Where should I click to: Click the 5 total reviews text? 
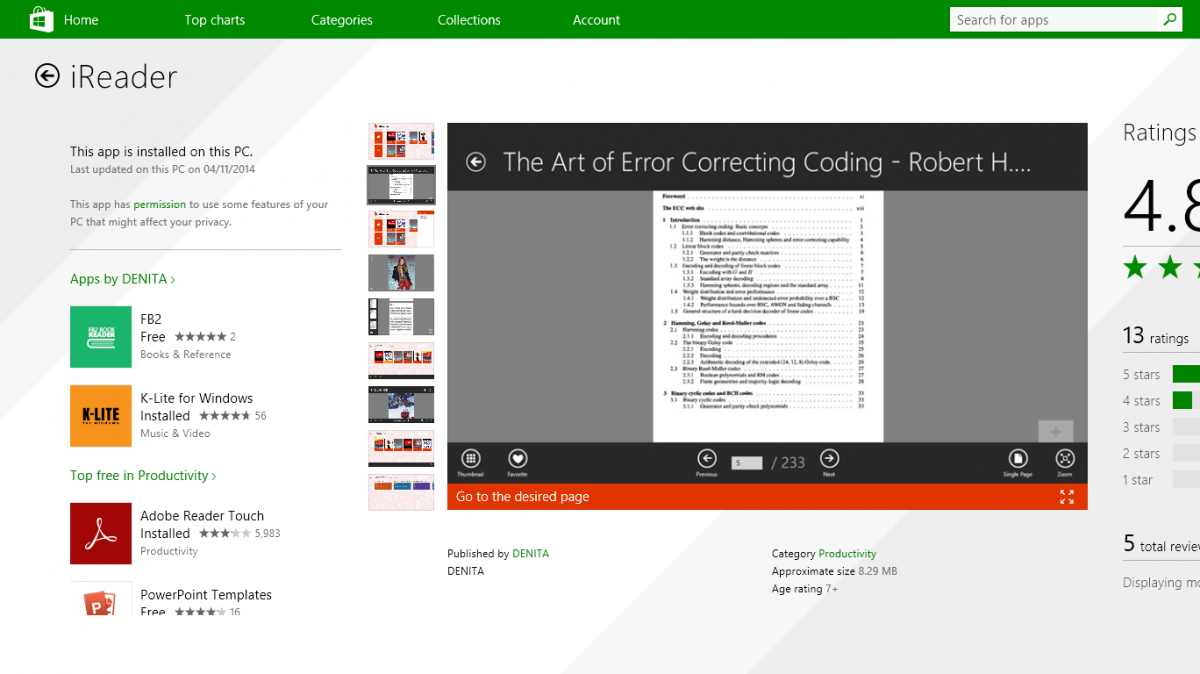[x=1161, y=544]
